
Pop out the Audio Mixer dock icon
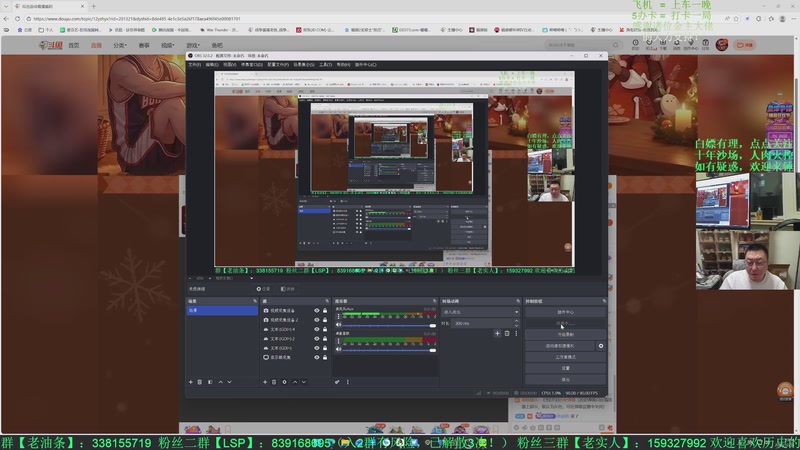435,301
